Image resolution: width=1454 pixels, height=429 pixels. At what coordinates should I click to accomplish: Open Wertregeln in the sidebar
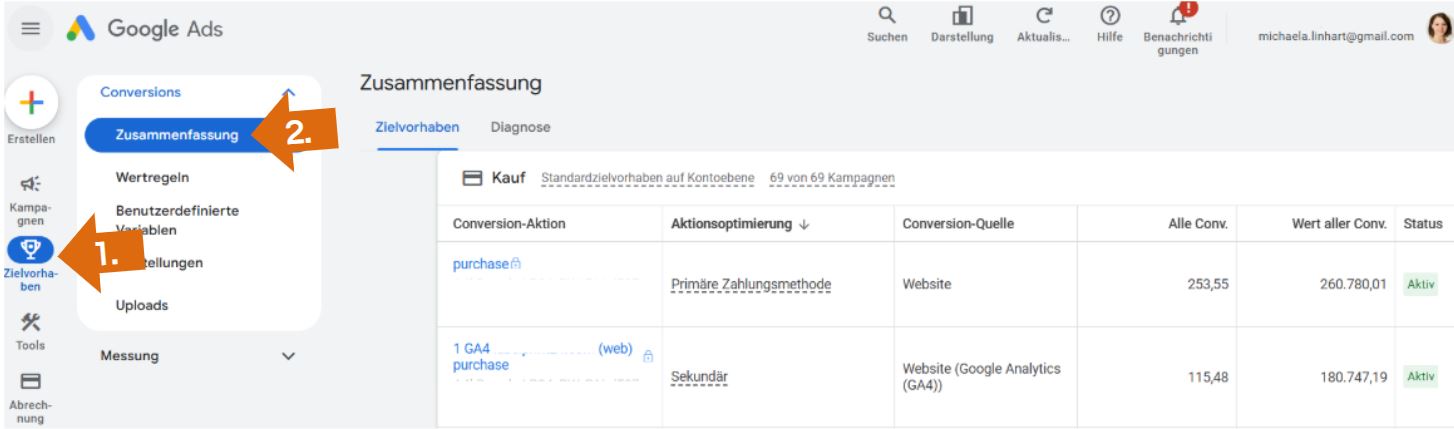tap(152, 177)
